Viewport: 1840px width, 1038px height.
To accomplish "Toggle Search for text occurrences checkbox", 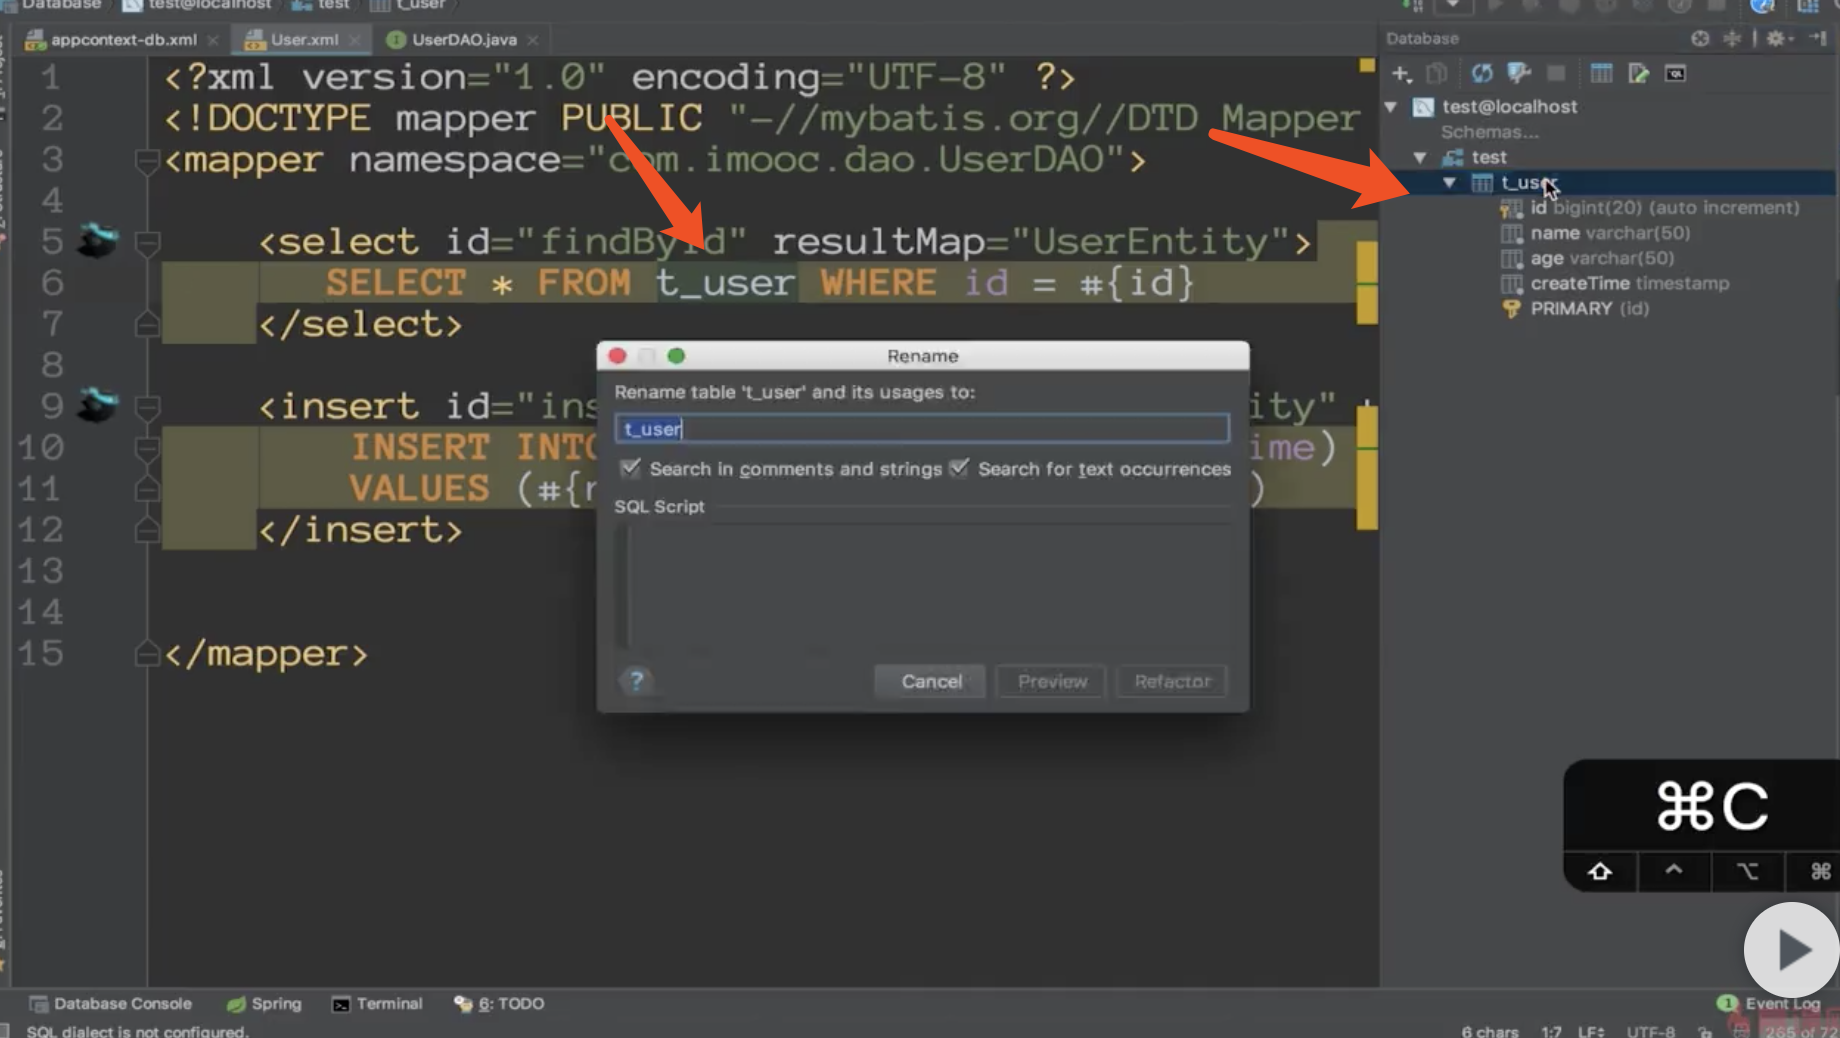I will click(x=958, y=468).
